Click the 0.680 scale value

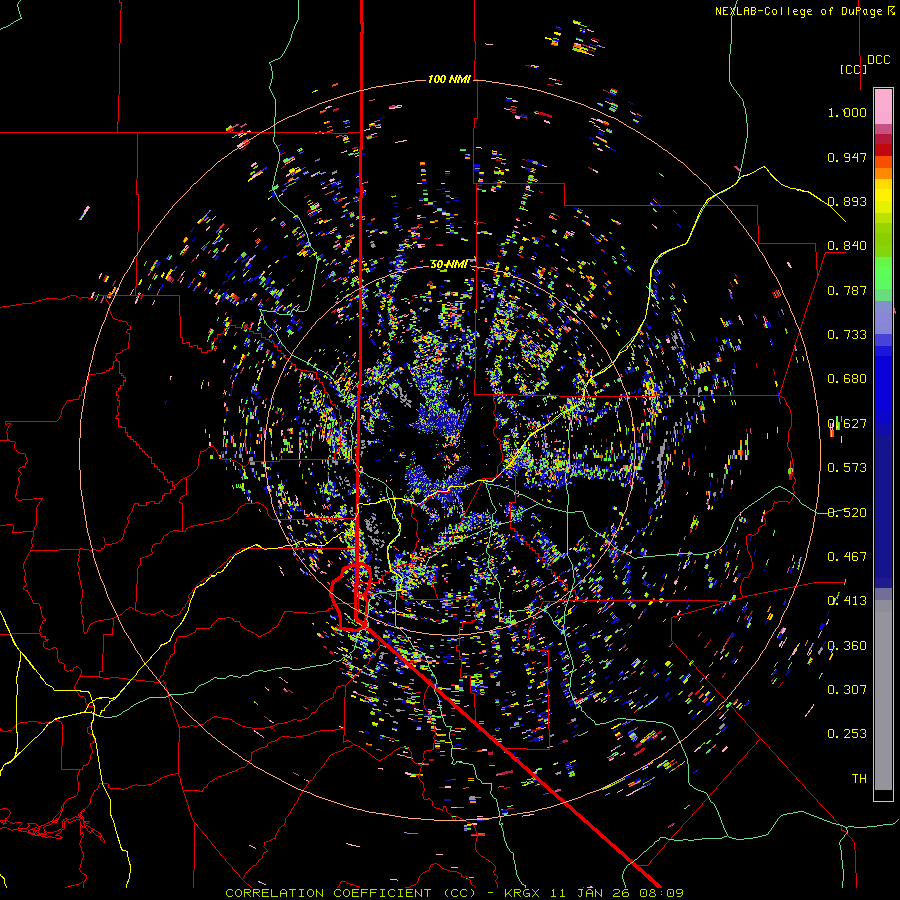tap(847, 379)
